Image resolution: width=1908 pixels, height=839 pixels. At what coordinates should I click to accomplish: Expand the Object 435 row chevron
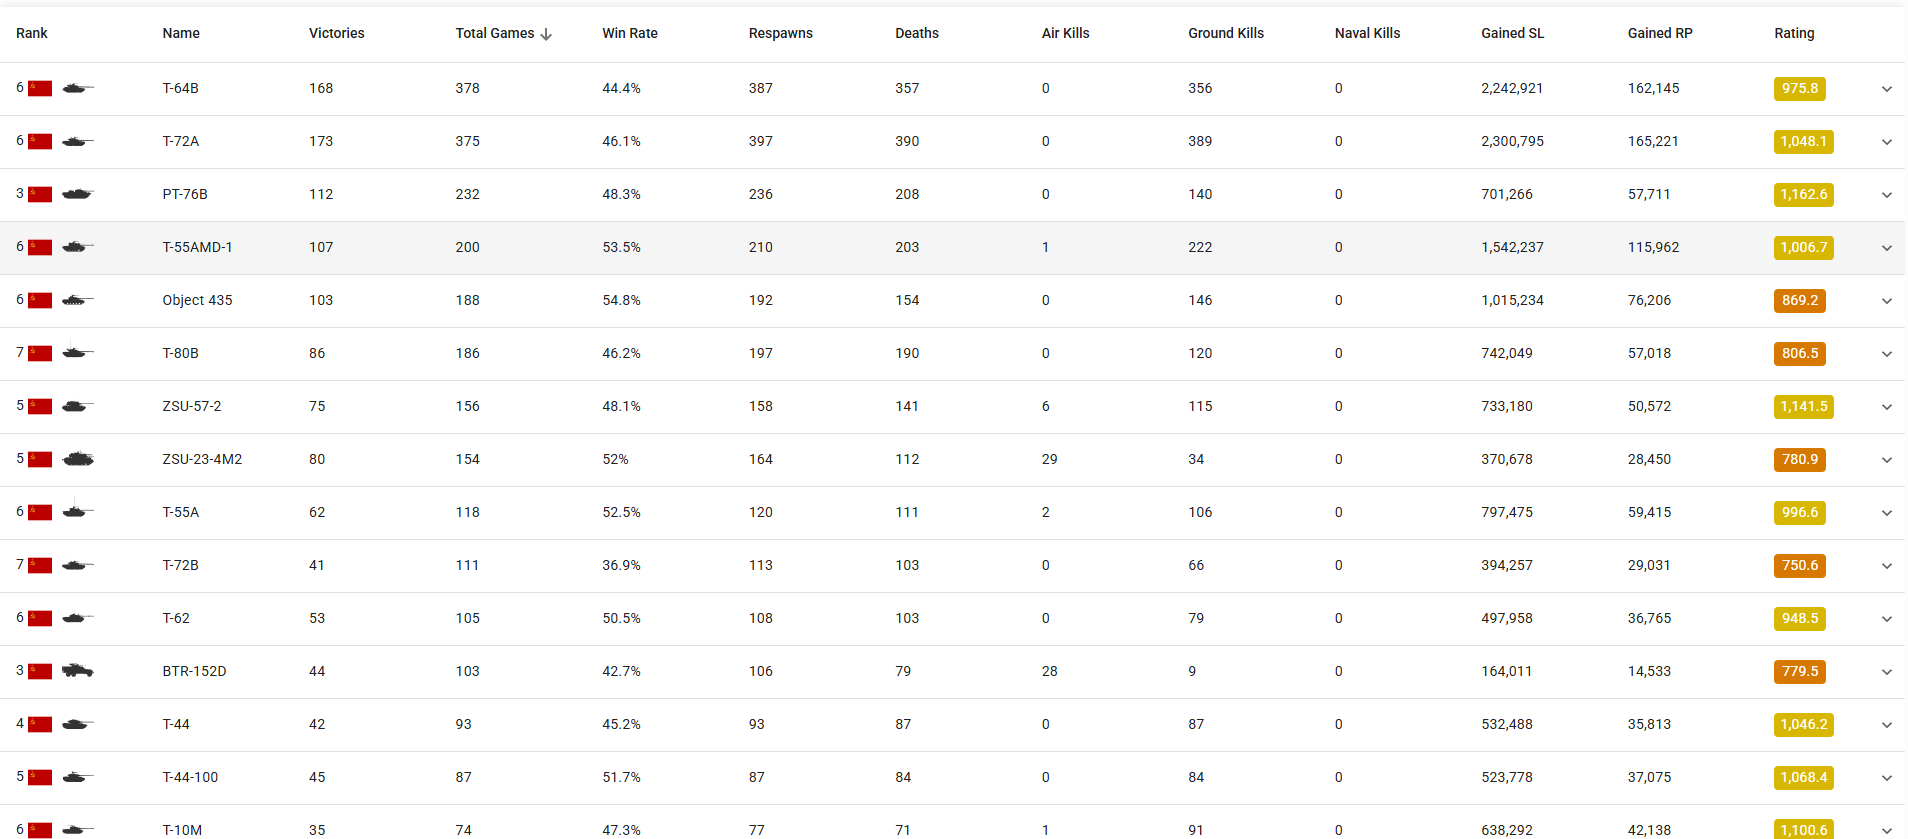[1886, 301]
